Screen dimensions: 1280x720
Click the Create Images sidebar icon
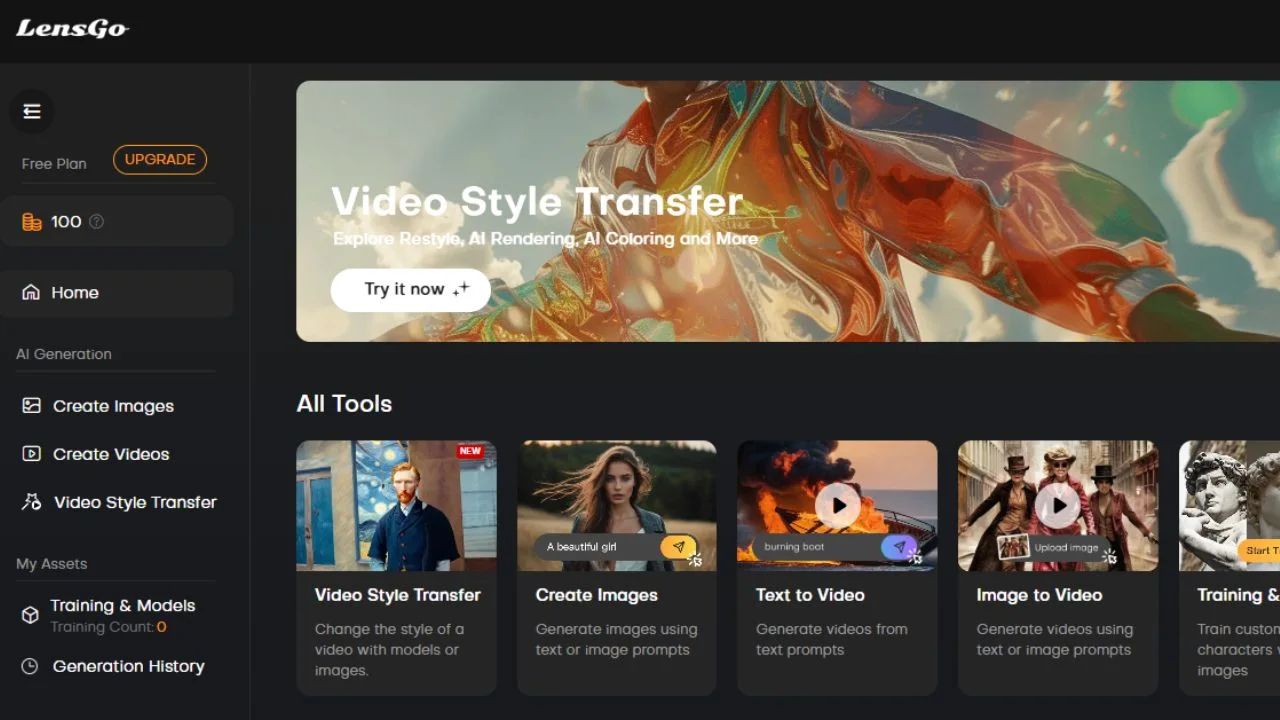(x=32, y=406)
